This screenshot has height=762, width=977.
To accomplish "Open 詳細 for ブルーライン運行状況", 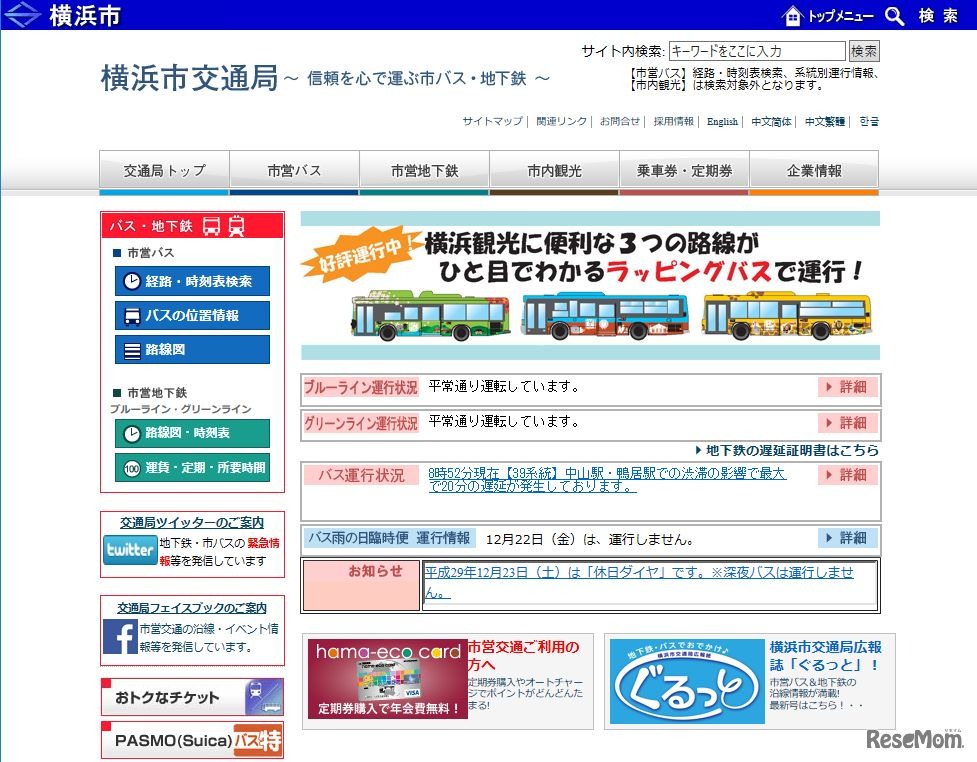I will pos(847,388).
